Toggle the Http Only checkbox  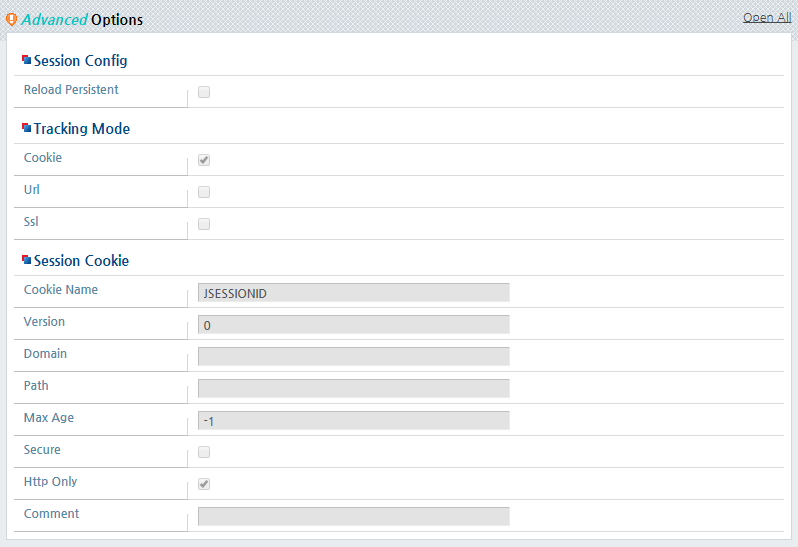click(x=204, y=484)
